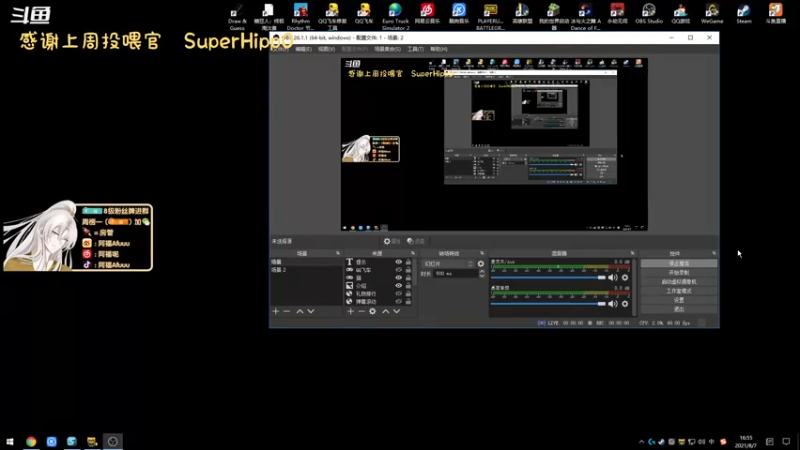The height and width of the screenshot is (450, 800).
Task: Open the controls dock pop-out icon
Action: [x=714, y=253]
